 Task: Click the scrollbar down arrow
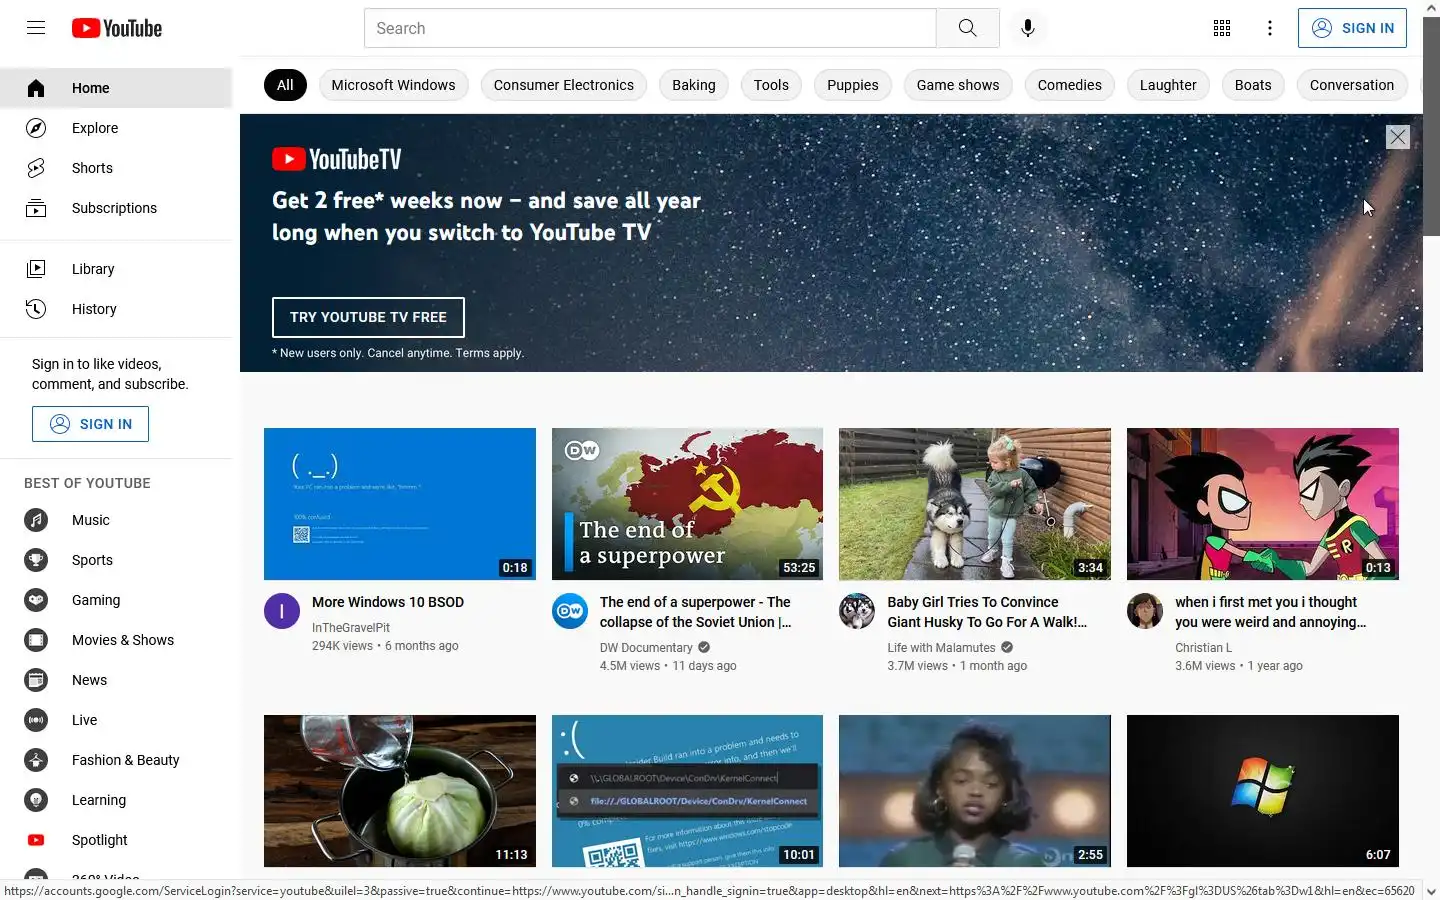click(x=1431, y=891)
